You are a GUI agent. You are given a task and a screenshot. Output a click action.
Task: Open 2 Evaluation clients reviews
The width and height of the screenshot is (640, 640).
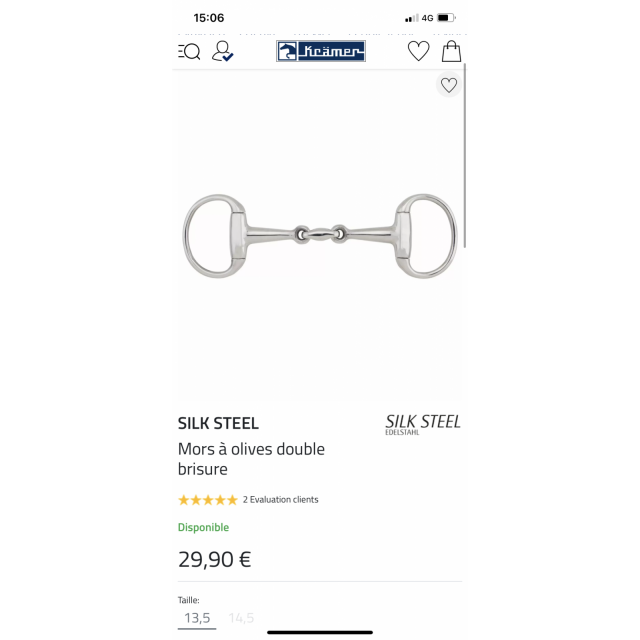[280, 500]
